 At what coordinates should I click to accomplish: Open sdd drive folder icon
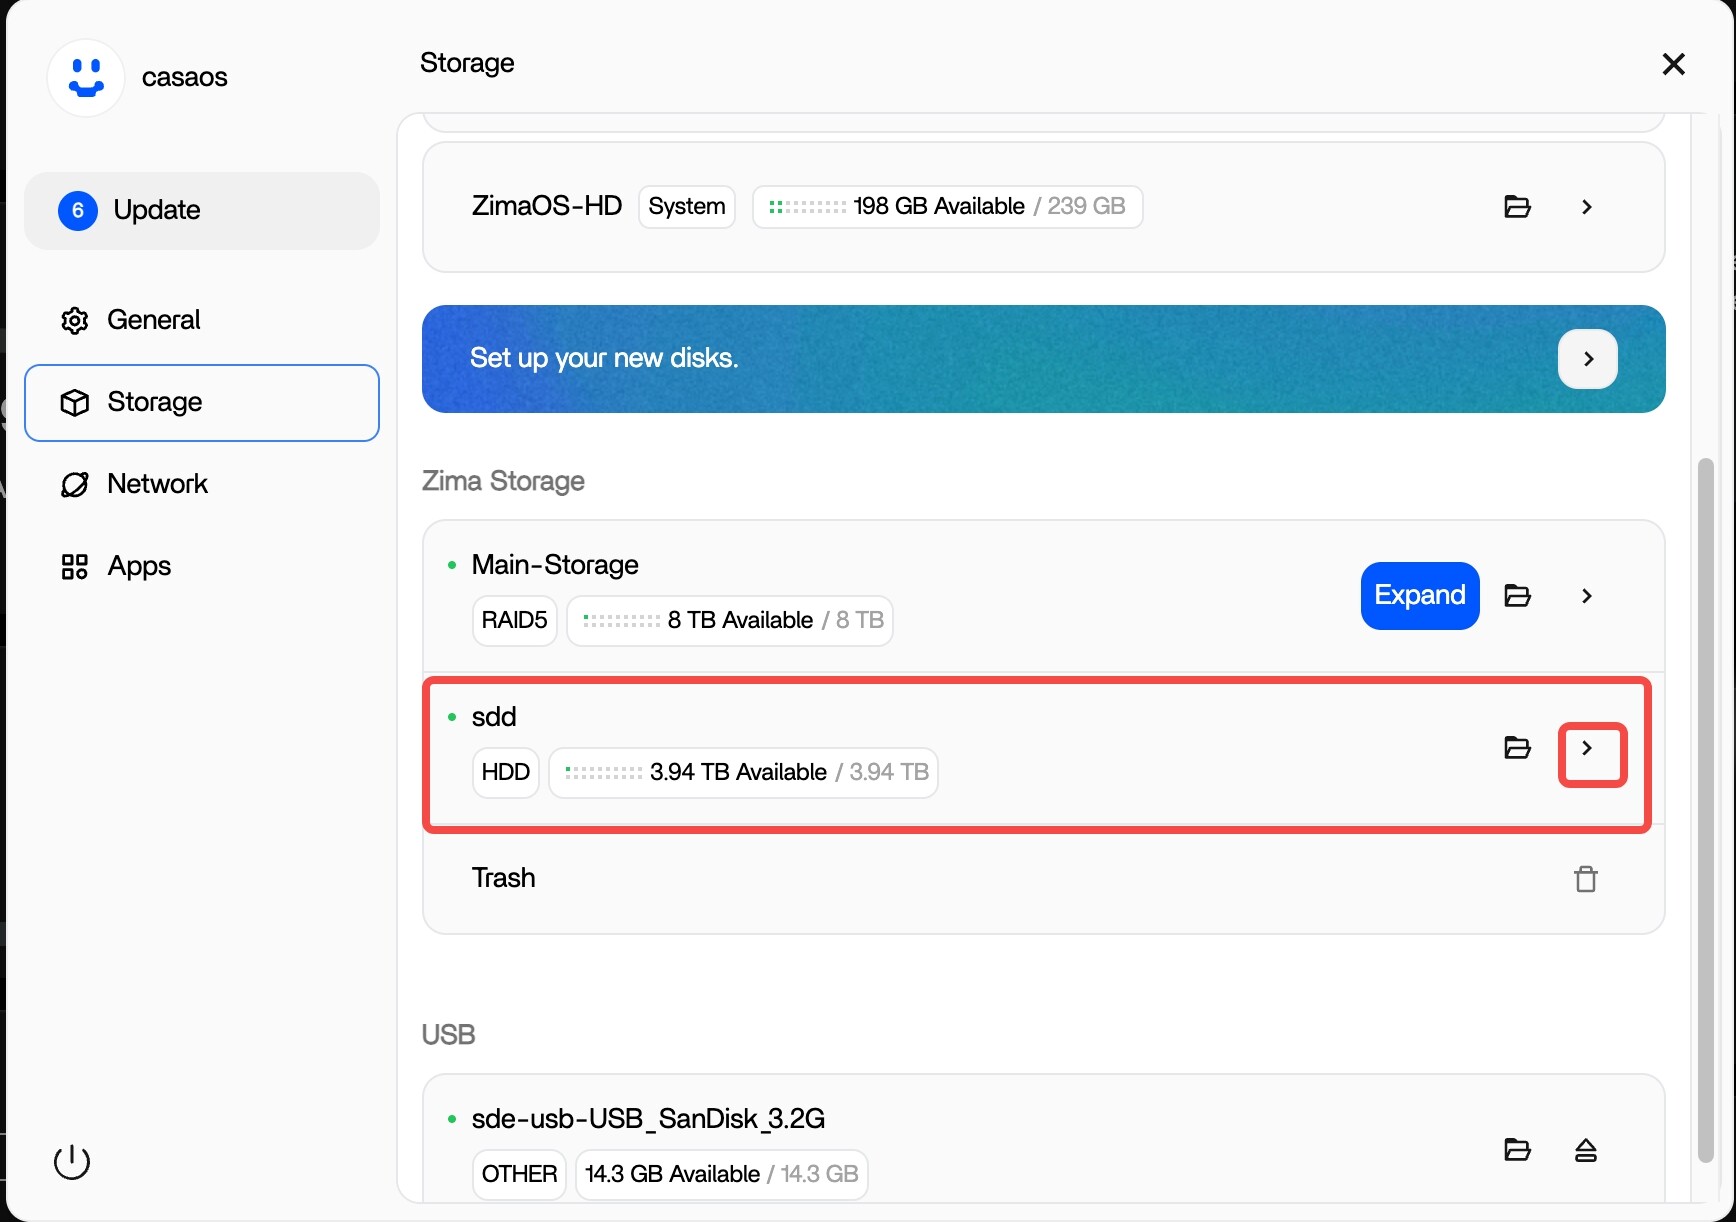1517,748
